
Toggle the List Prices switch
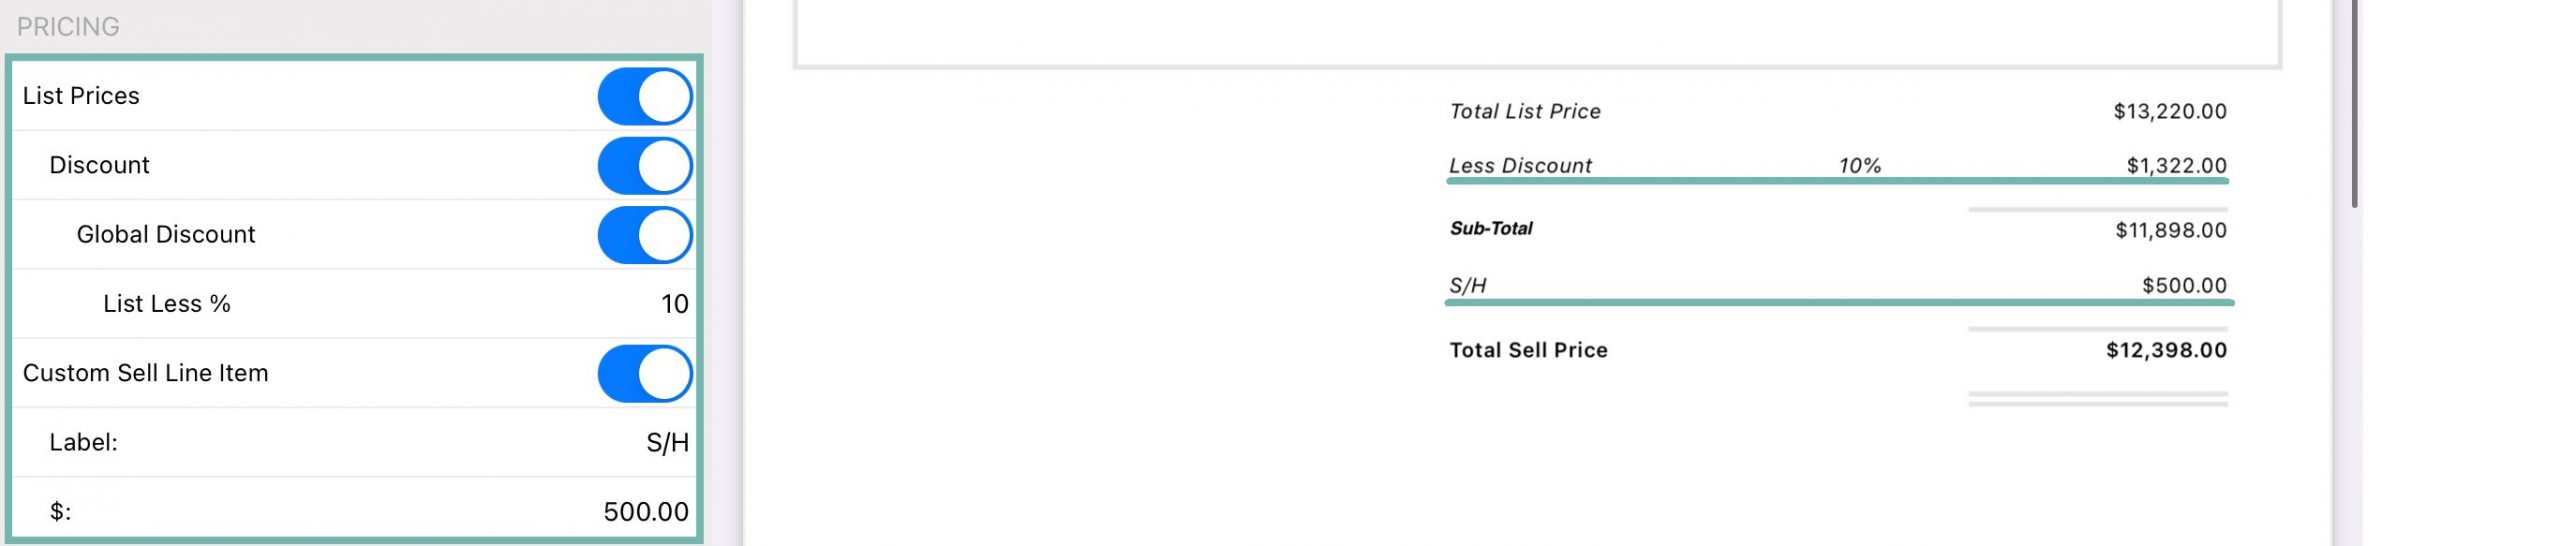[645, 96]
